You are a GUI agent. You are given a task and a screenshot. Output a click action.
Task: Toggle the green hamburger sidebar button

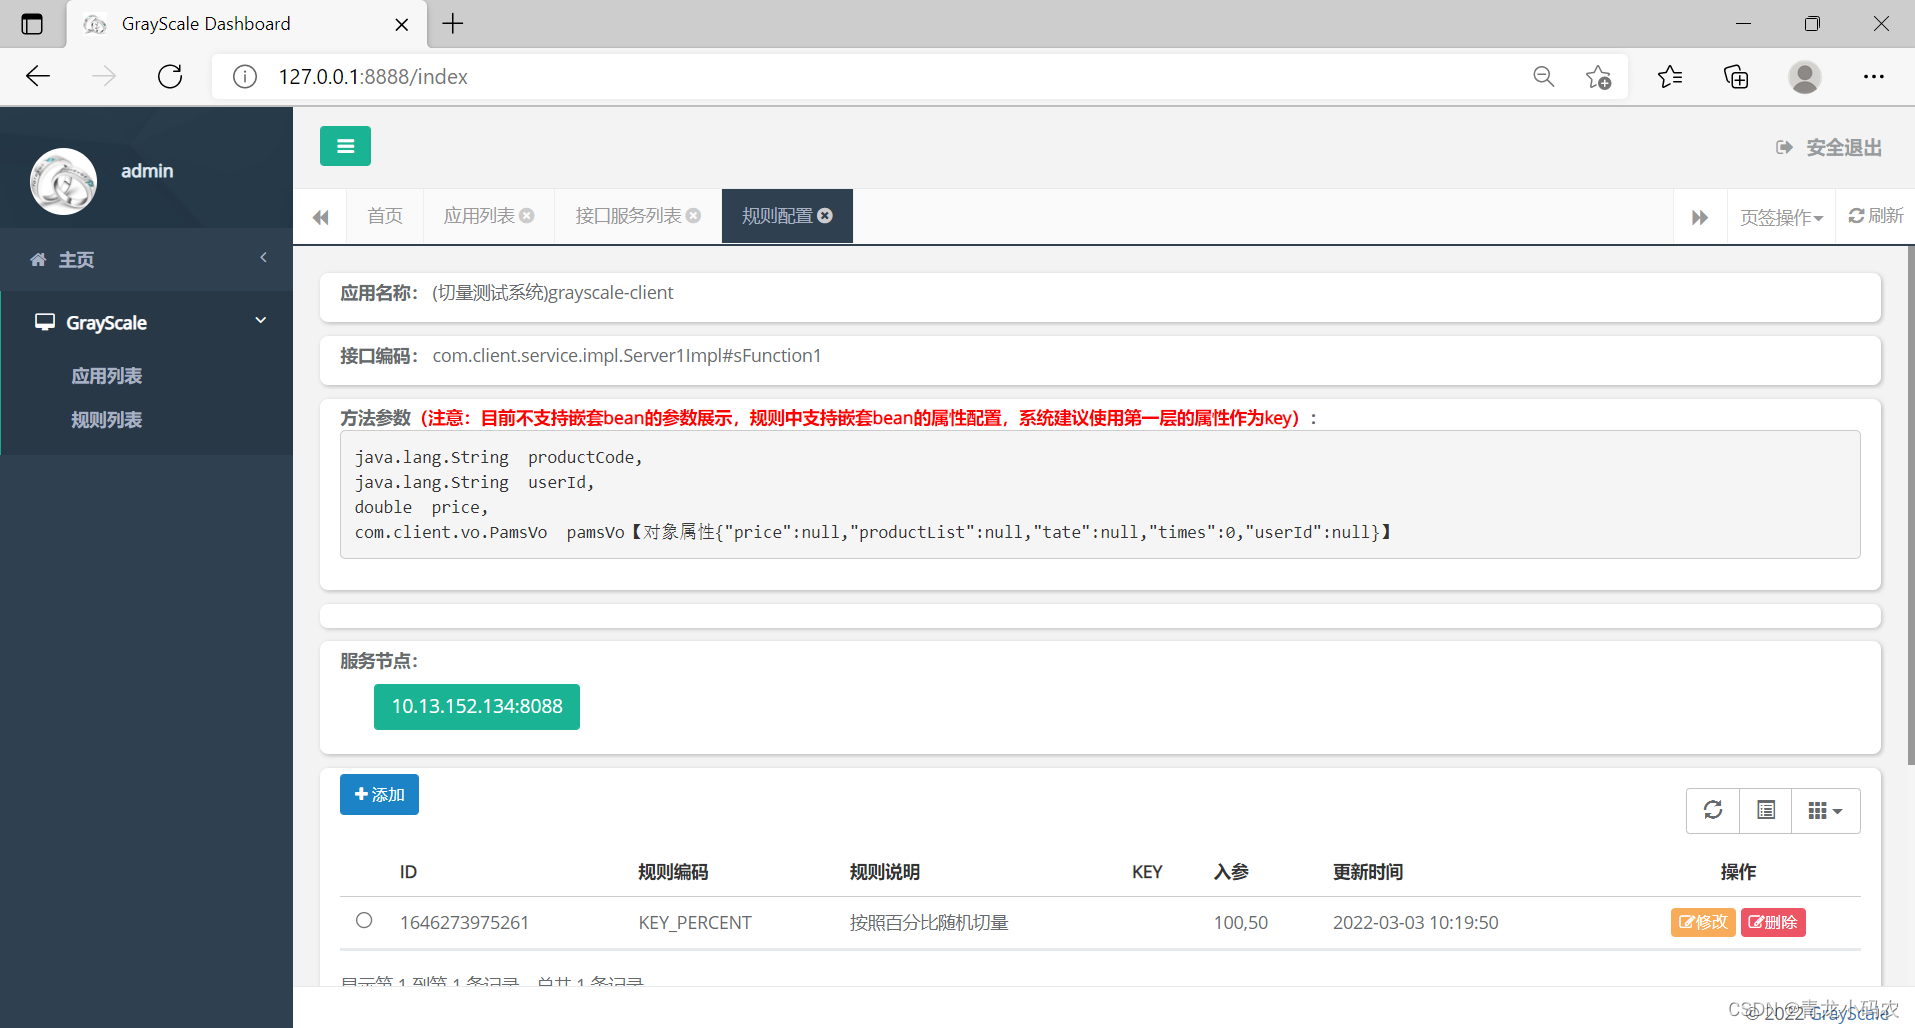coord(345,146)
